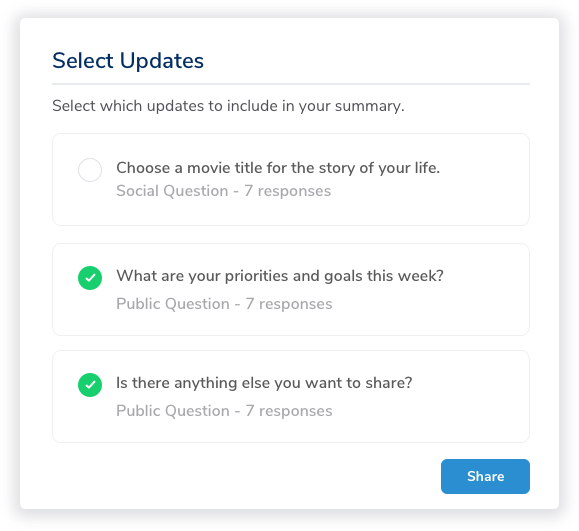This screenshot has height=531, width=579.
Task: Check the circle beside the movie title question
Action: [90, 170]
